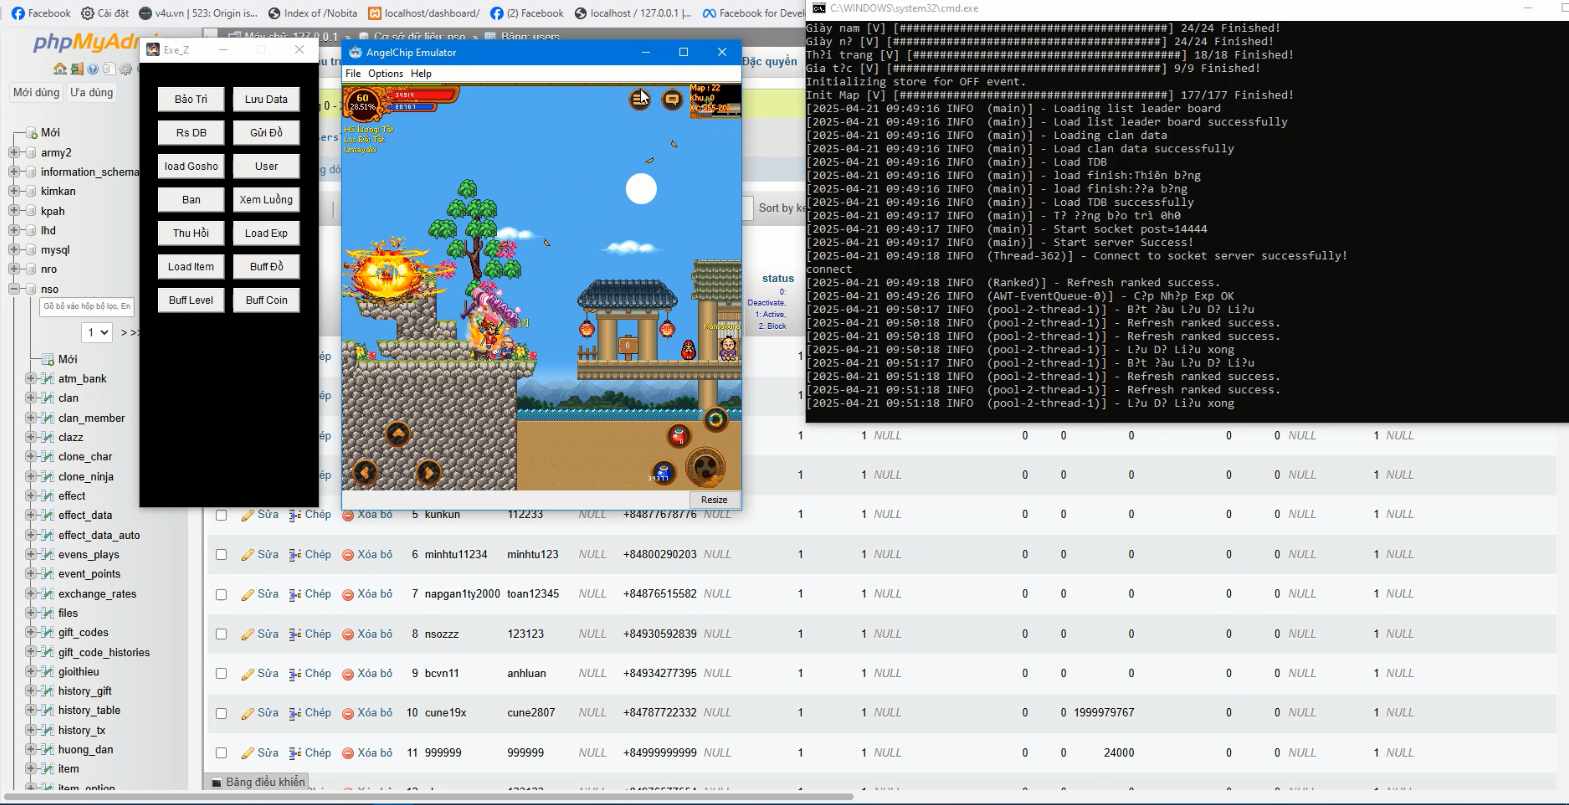Expand the mysql database node
Image resolution: width=1569 pixels, height=805 pixels.
tap(13, 250)
